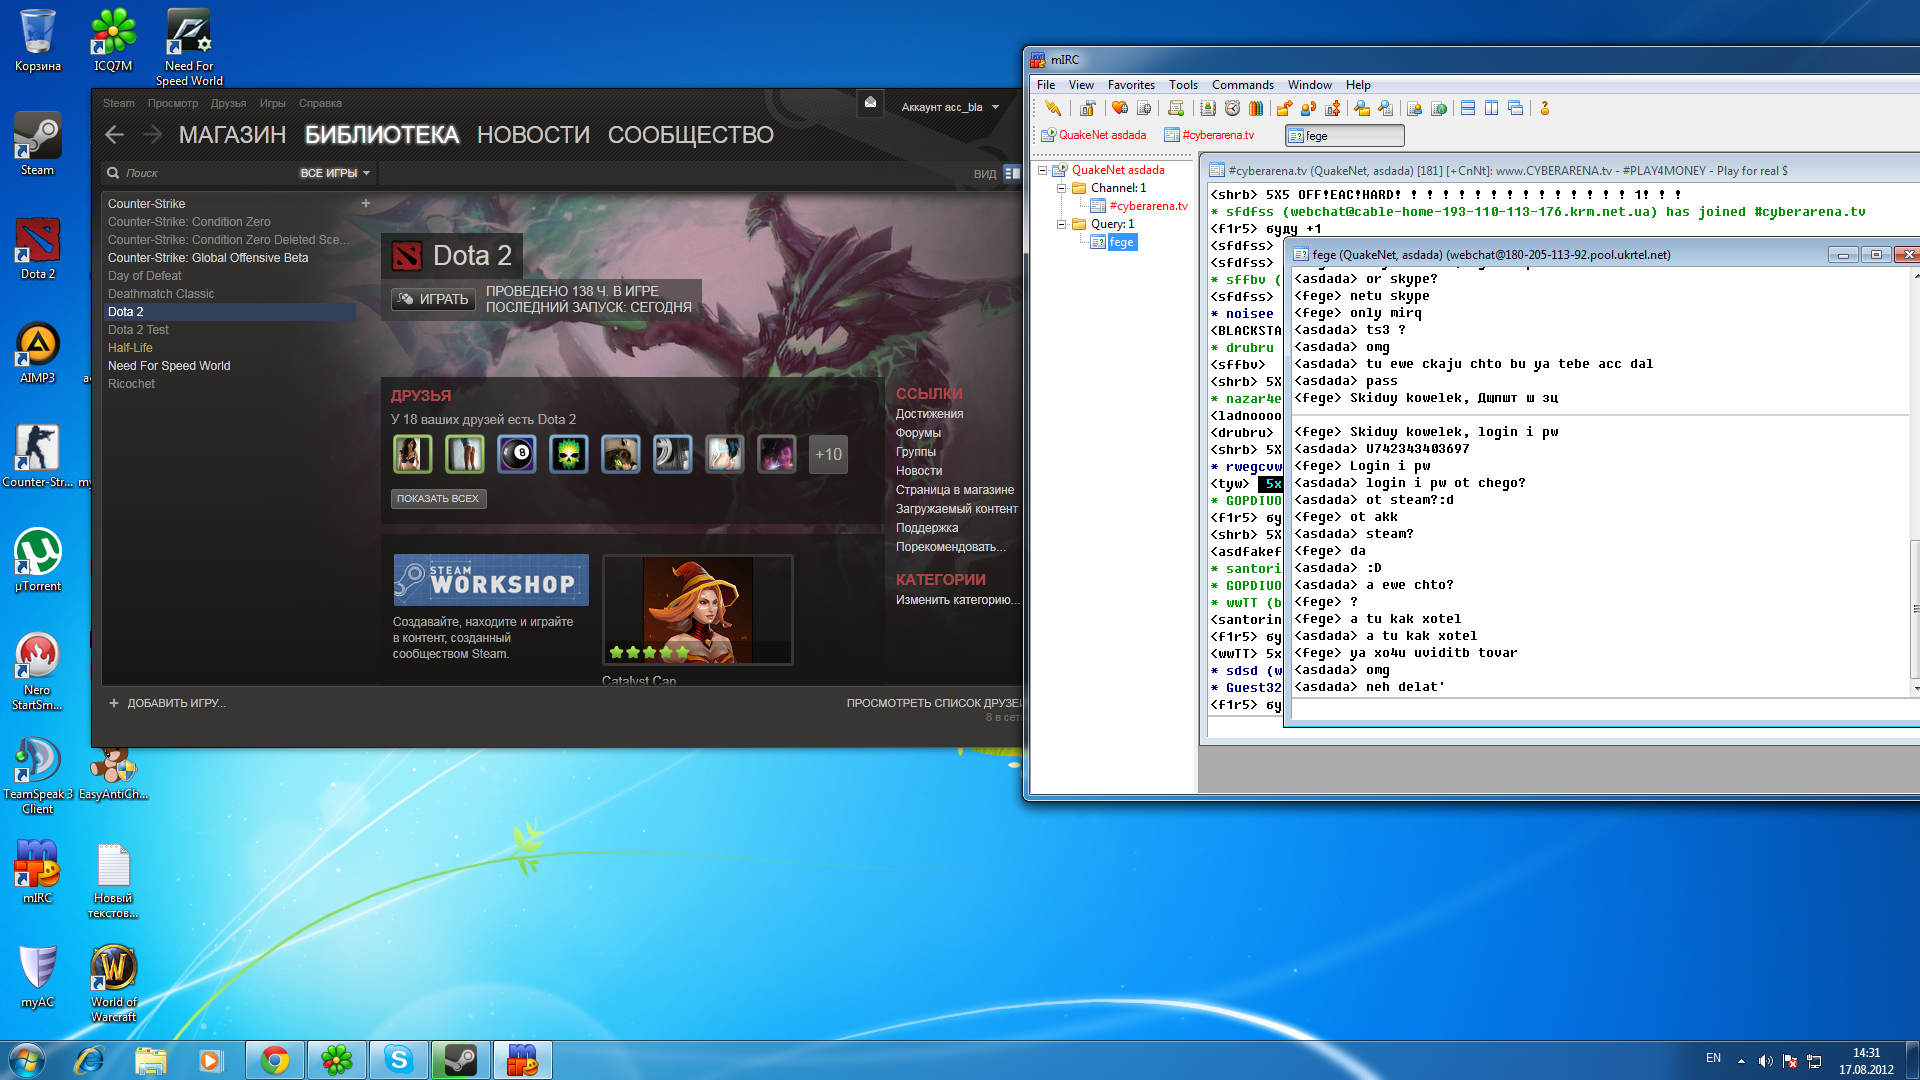Open the mIRC Tools menu
The image size is (1920, 1080).
(1183, 85)
